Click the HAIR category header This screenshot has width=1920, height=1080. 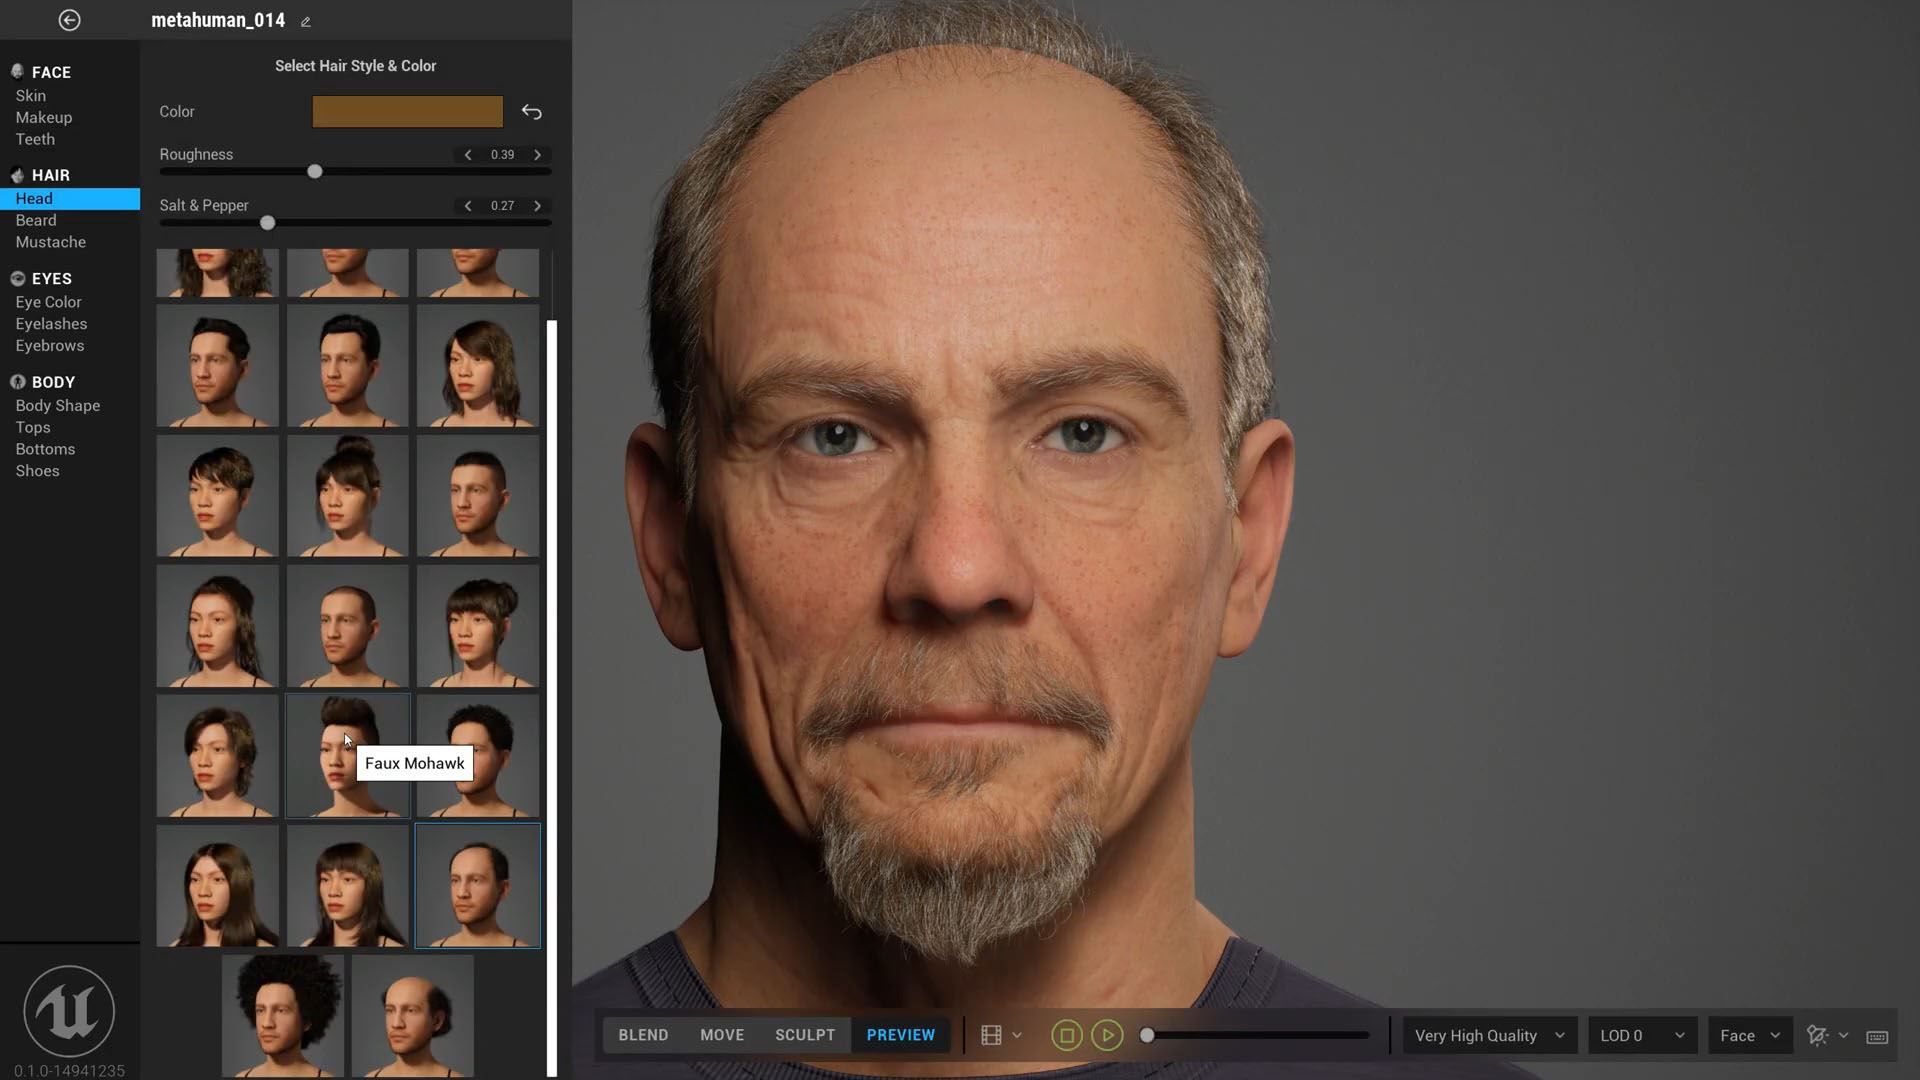(51, 176)
